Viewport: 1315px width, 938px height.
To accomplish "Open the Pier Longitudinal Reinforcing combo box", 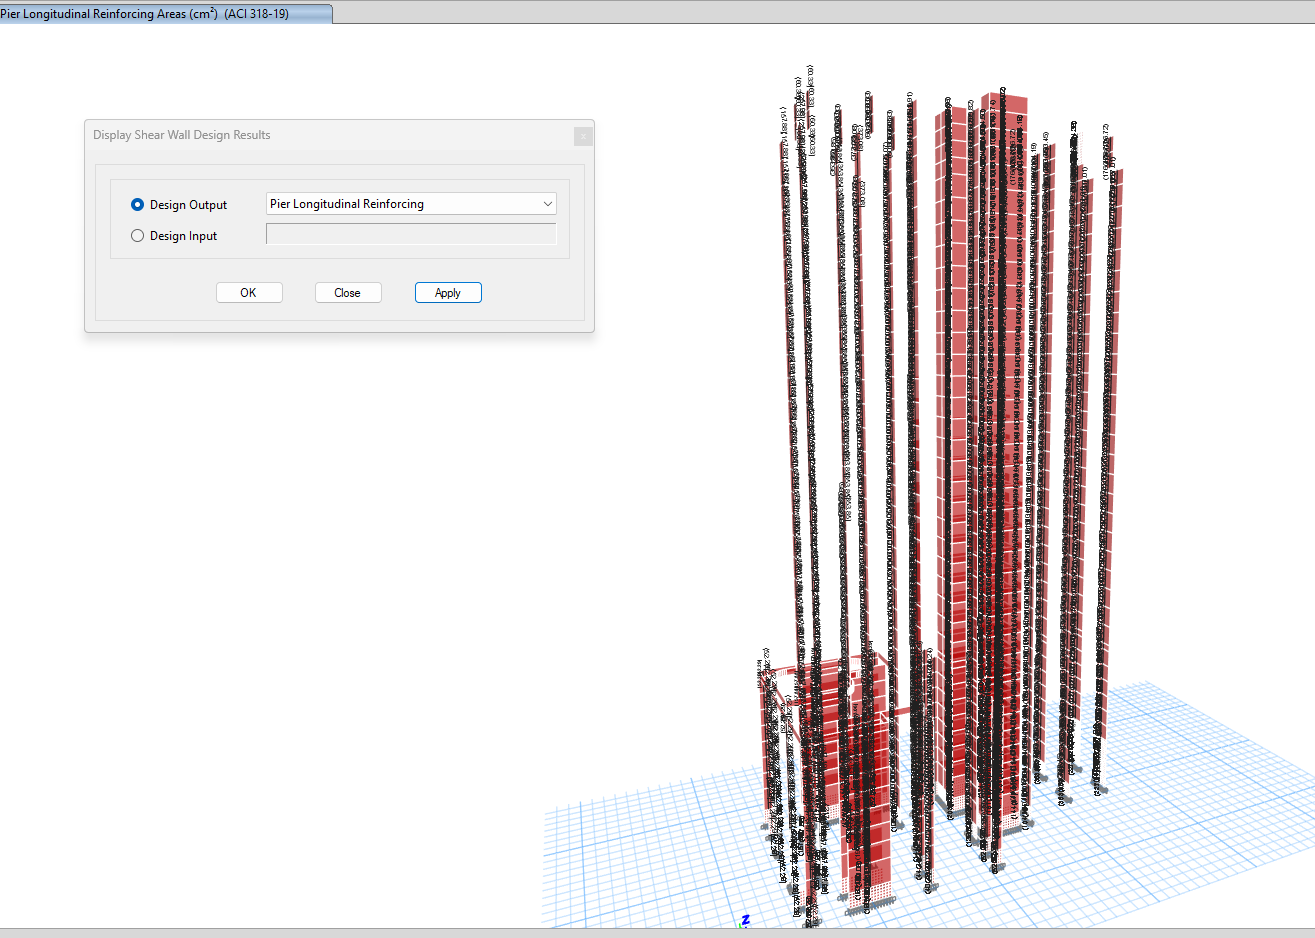I will [410, 204].
